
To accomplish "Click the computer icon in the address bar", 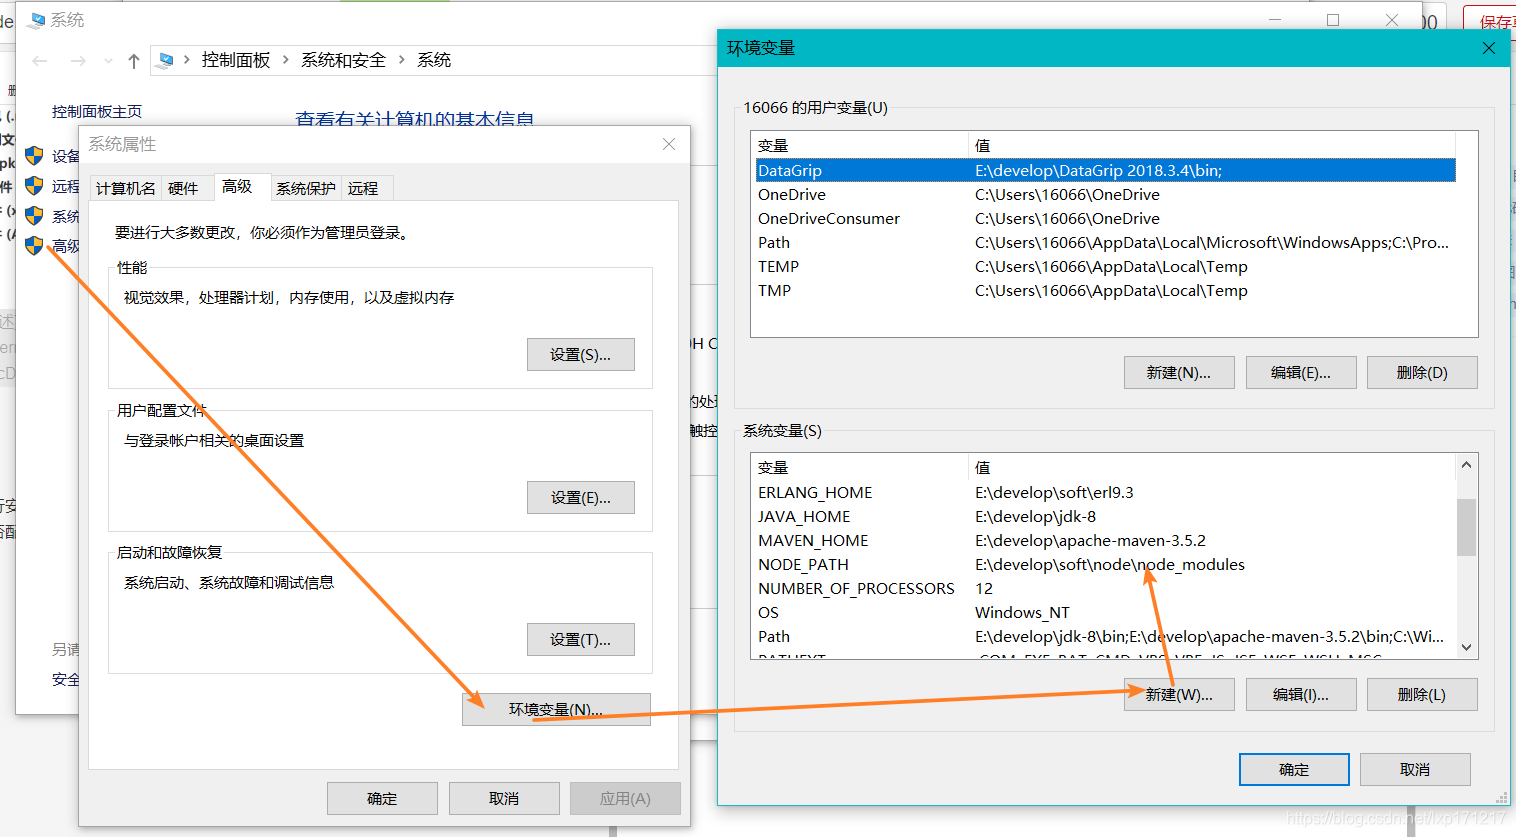I will 166,60.
